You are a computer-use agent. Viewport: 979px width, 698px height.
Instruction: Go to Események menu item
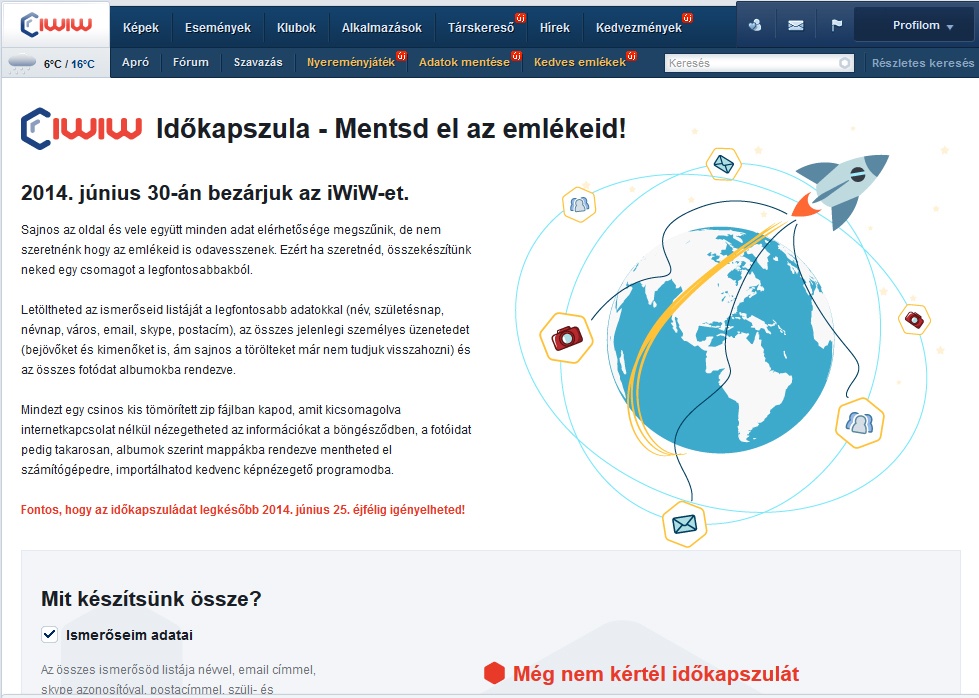click(218, 27)
